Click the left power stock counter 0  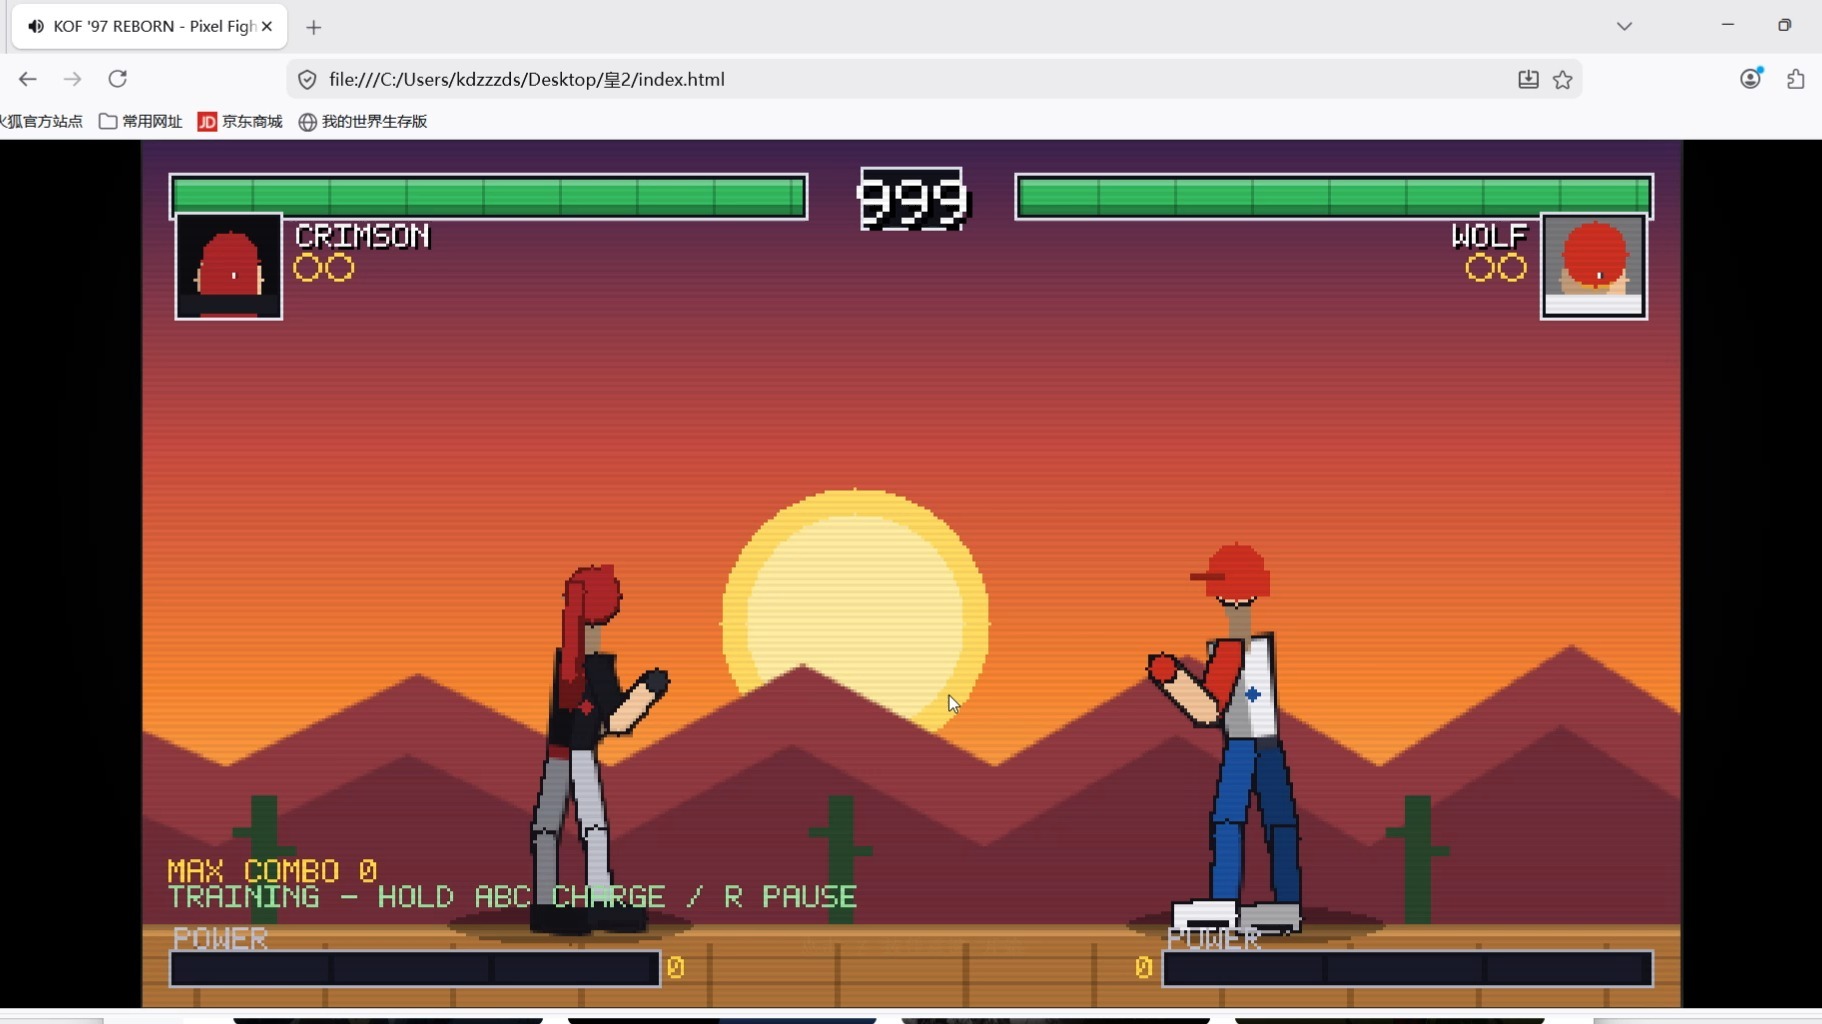point(676,967)
